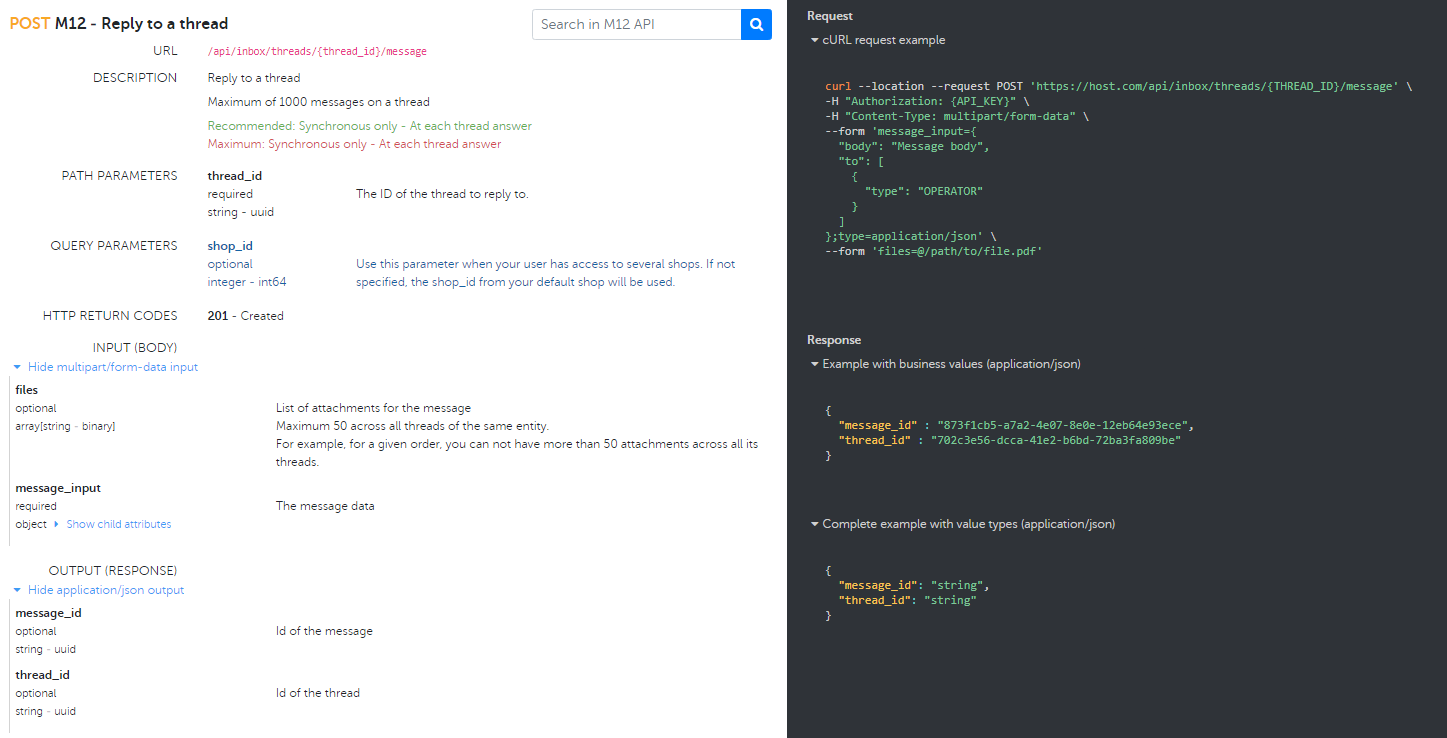Click the shop_id query parameter name
The height and width of the screenshot is (738, 1447).
(230, 246)
